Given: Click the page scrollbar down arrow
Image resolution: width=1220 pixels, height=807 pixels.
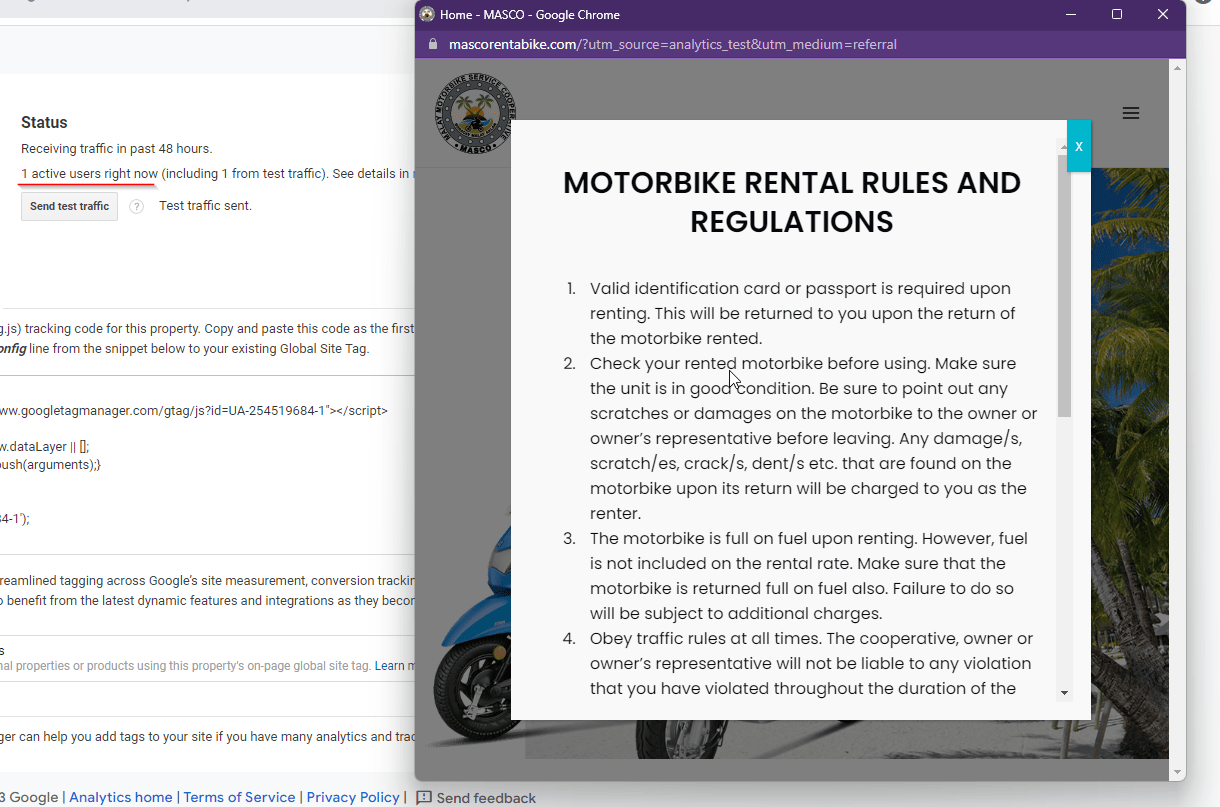Looking at the screenshot, I should pos(1177,772).
